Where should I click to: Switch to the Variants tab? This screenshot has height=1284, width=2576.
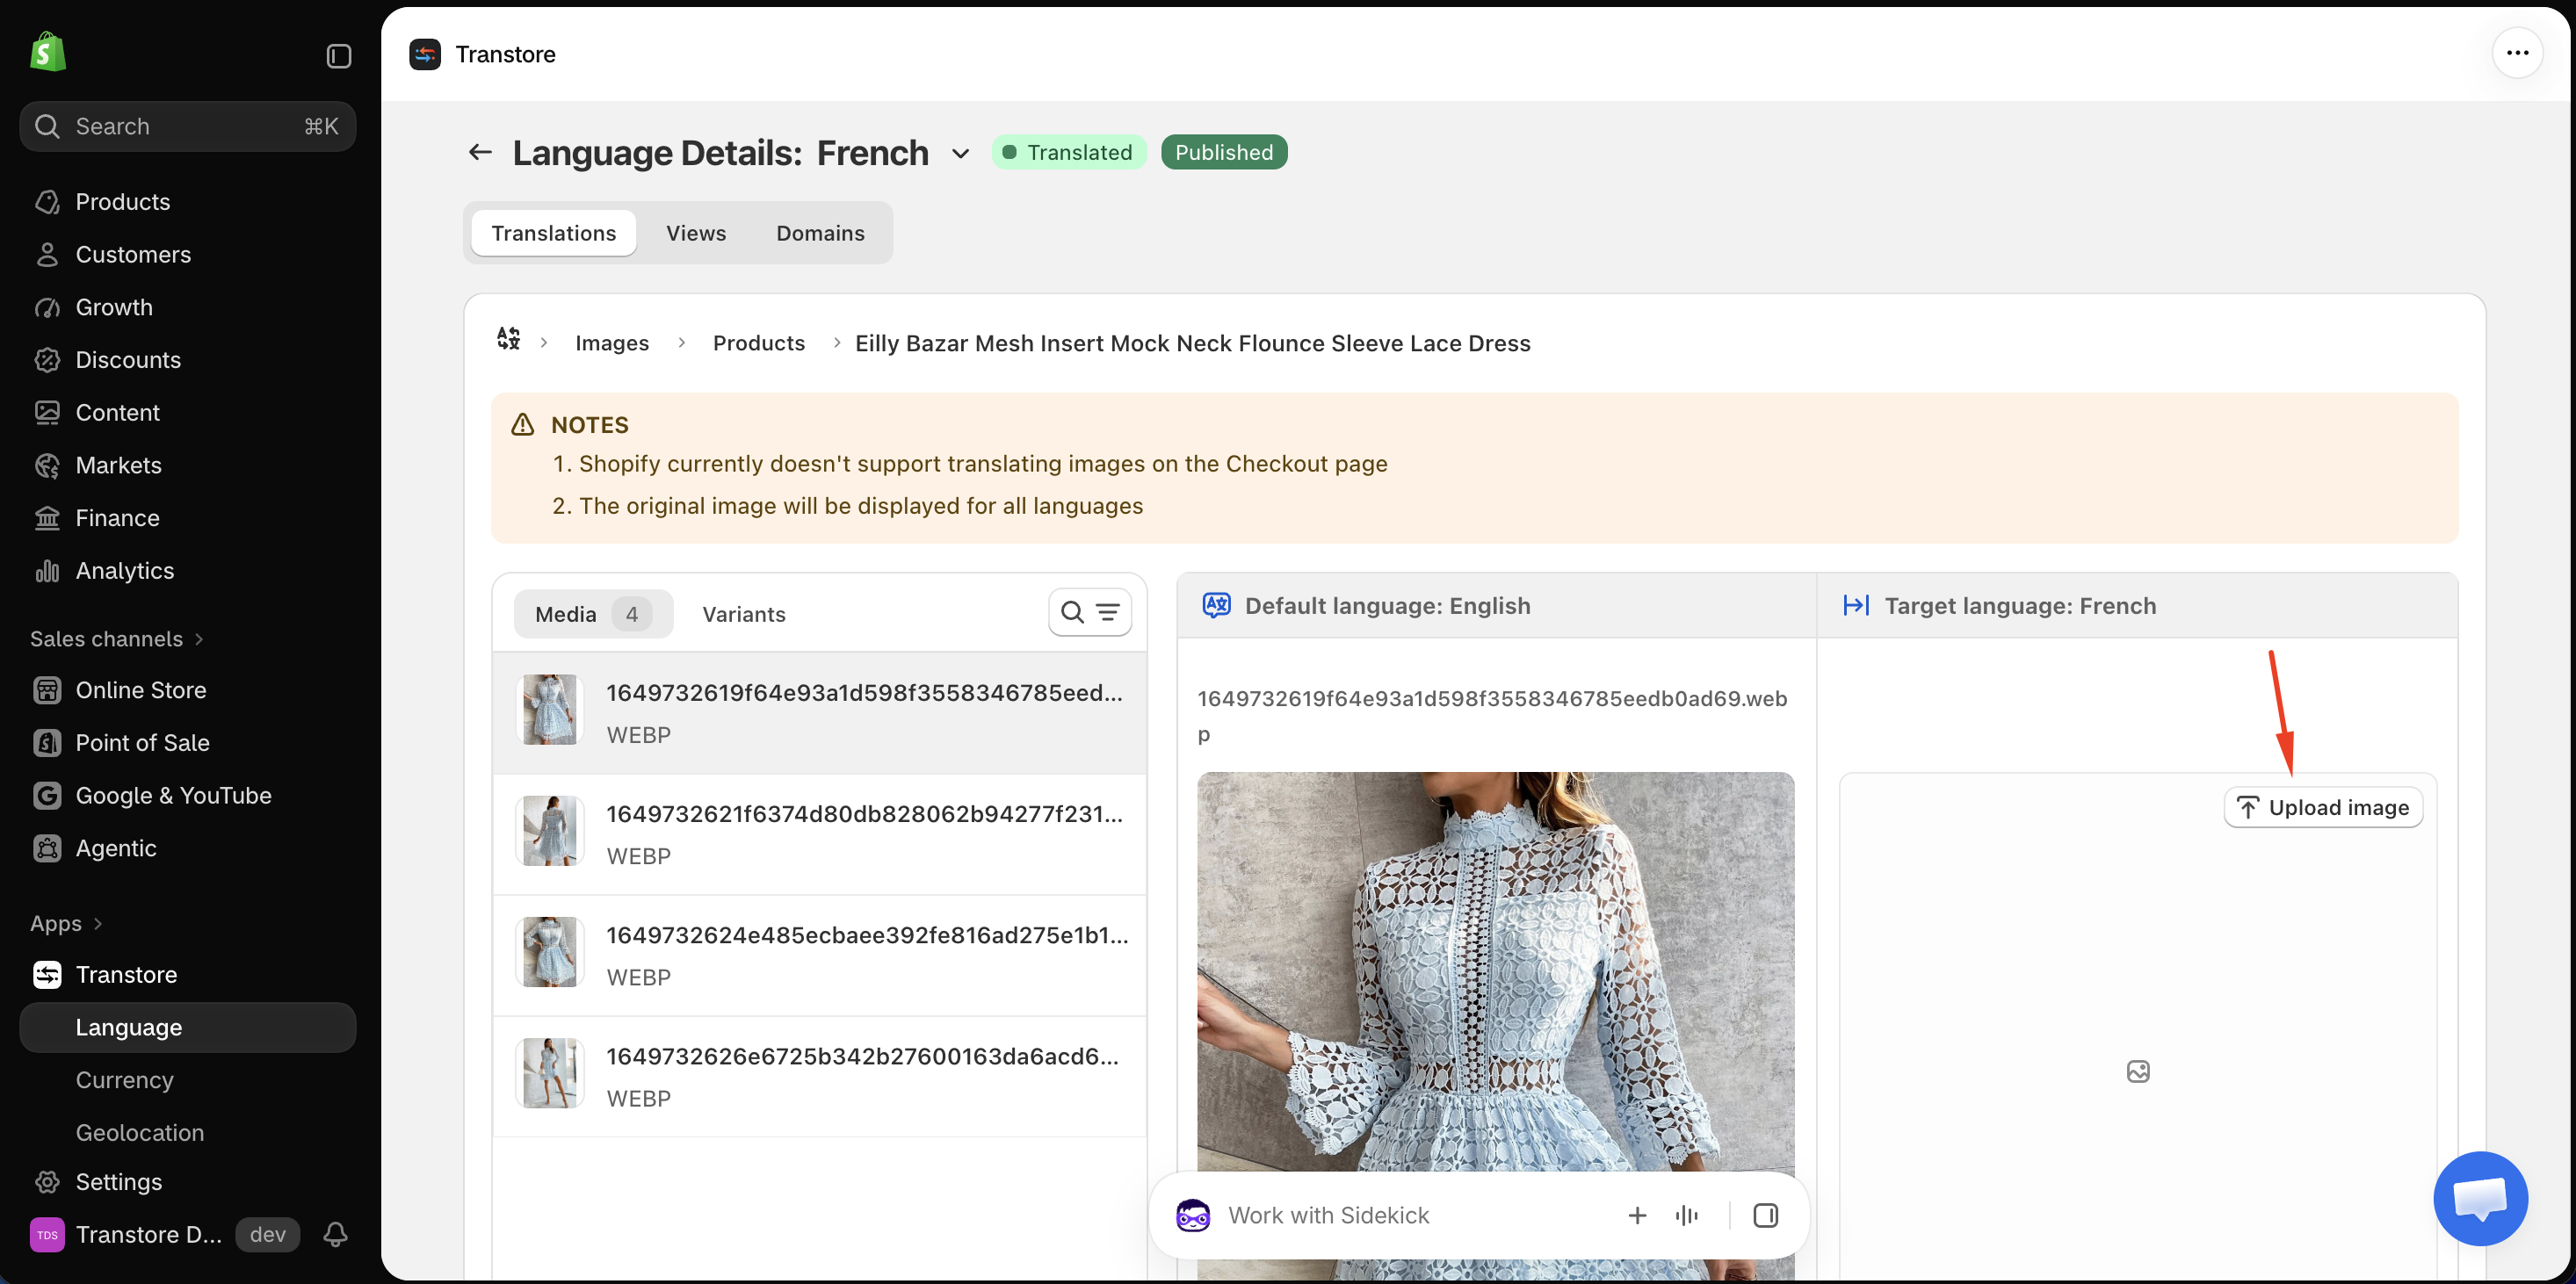743,614
